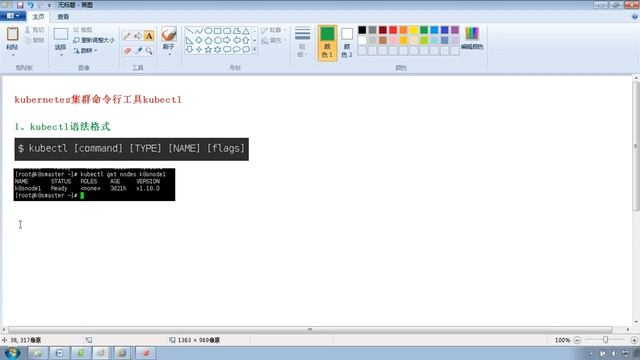The width and height of the screenshot is (640, 360).
Task: Pick the lime green color swatch
Action: 424,40
